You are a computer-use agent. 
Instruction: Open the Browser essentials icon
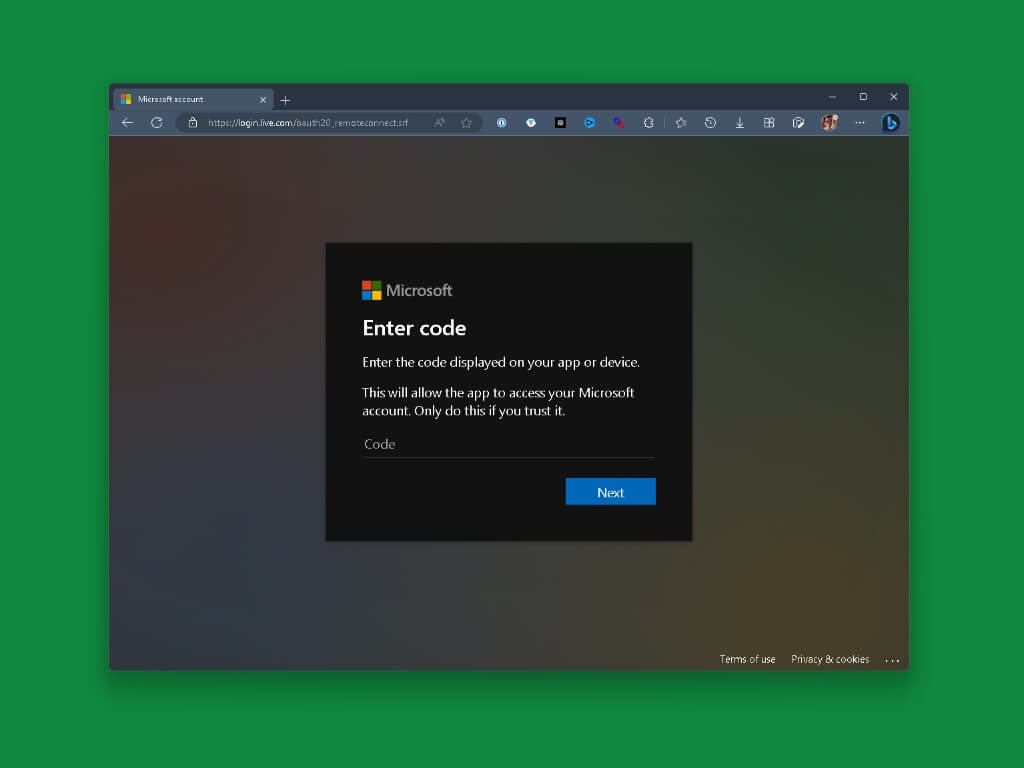(x=799, y=122)
